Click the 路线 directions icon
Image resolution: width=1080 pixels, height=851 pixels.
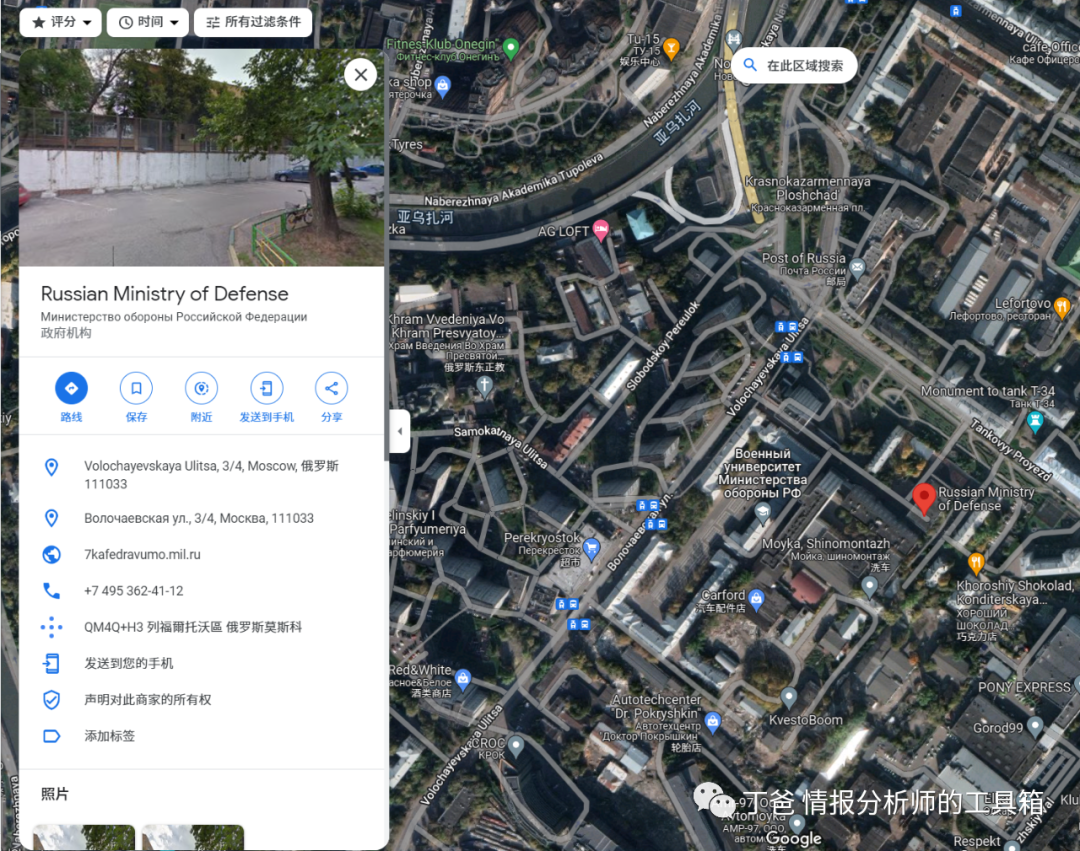71,388
